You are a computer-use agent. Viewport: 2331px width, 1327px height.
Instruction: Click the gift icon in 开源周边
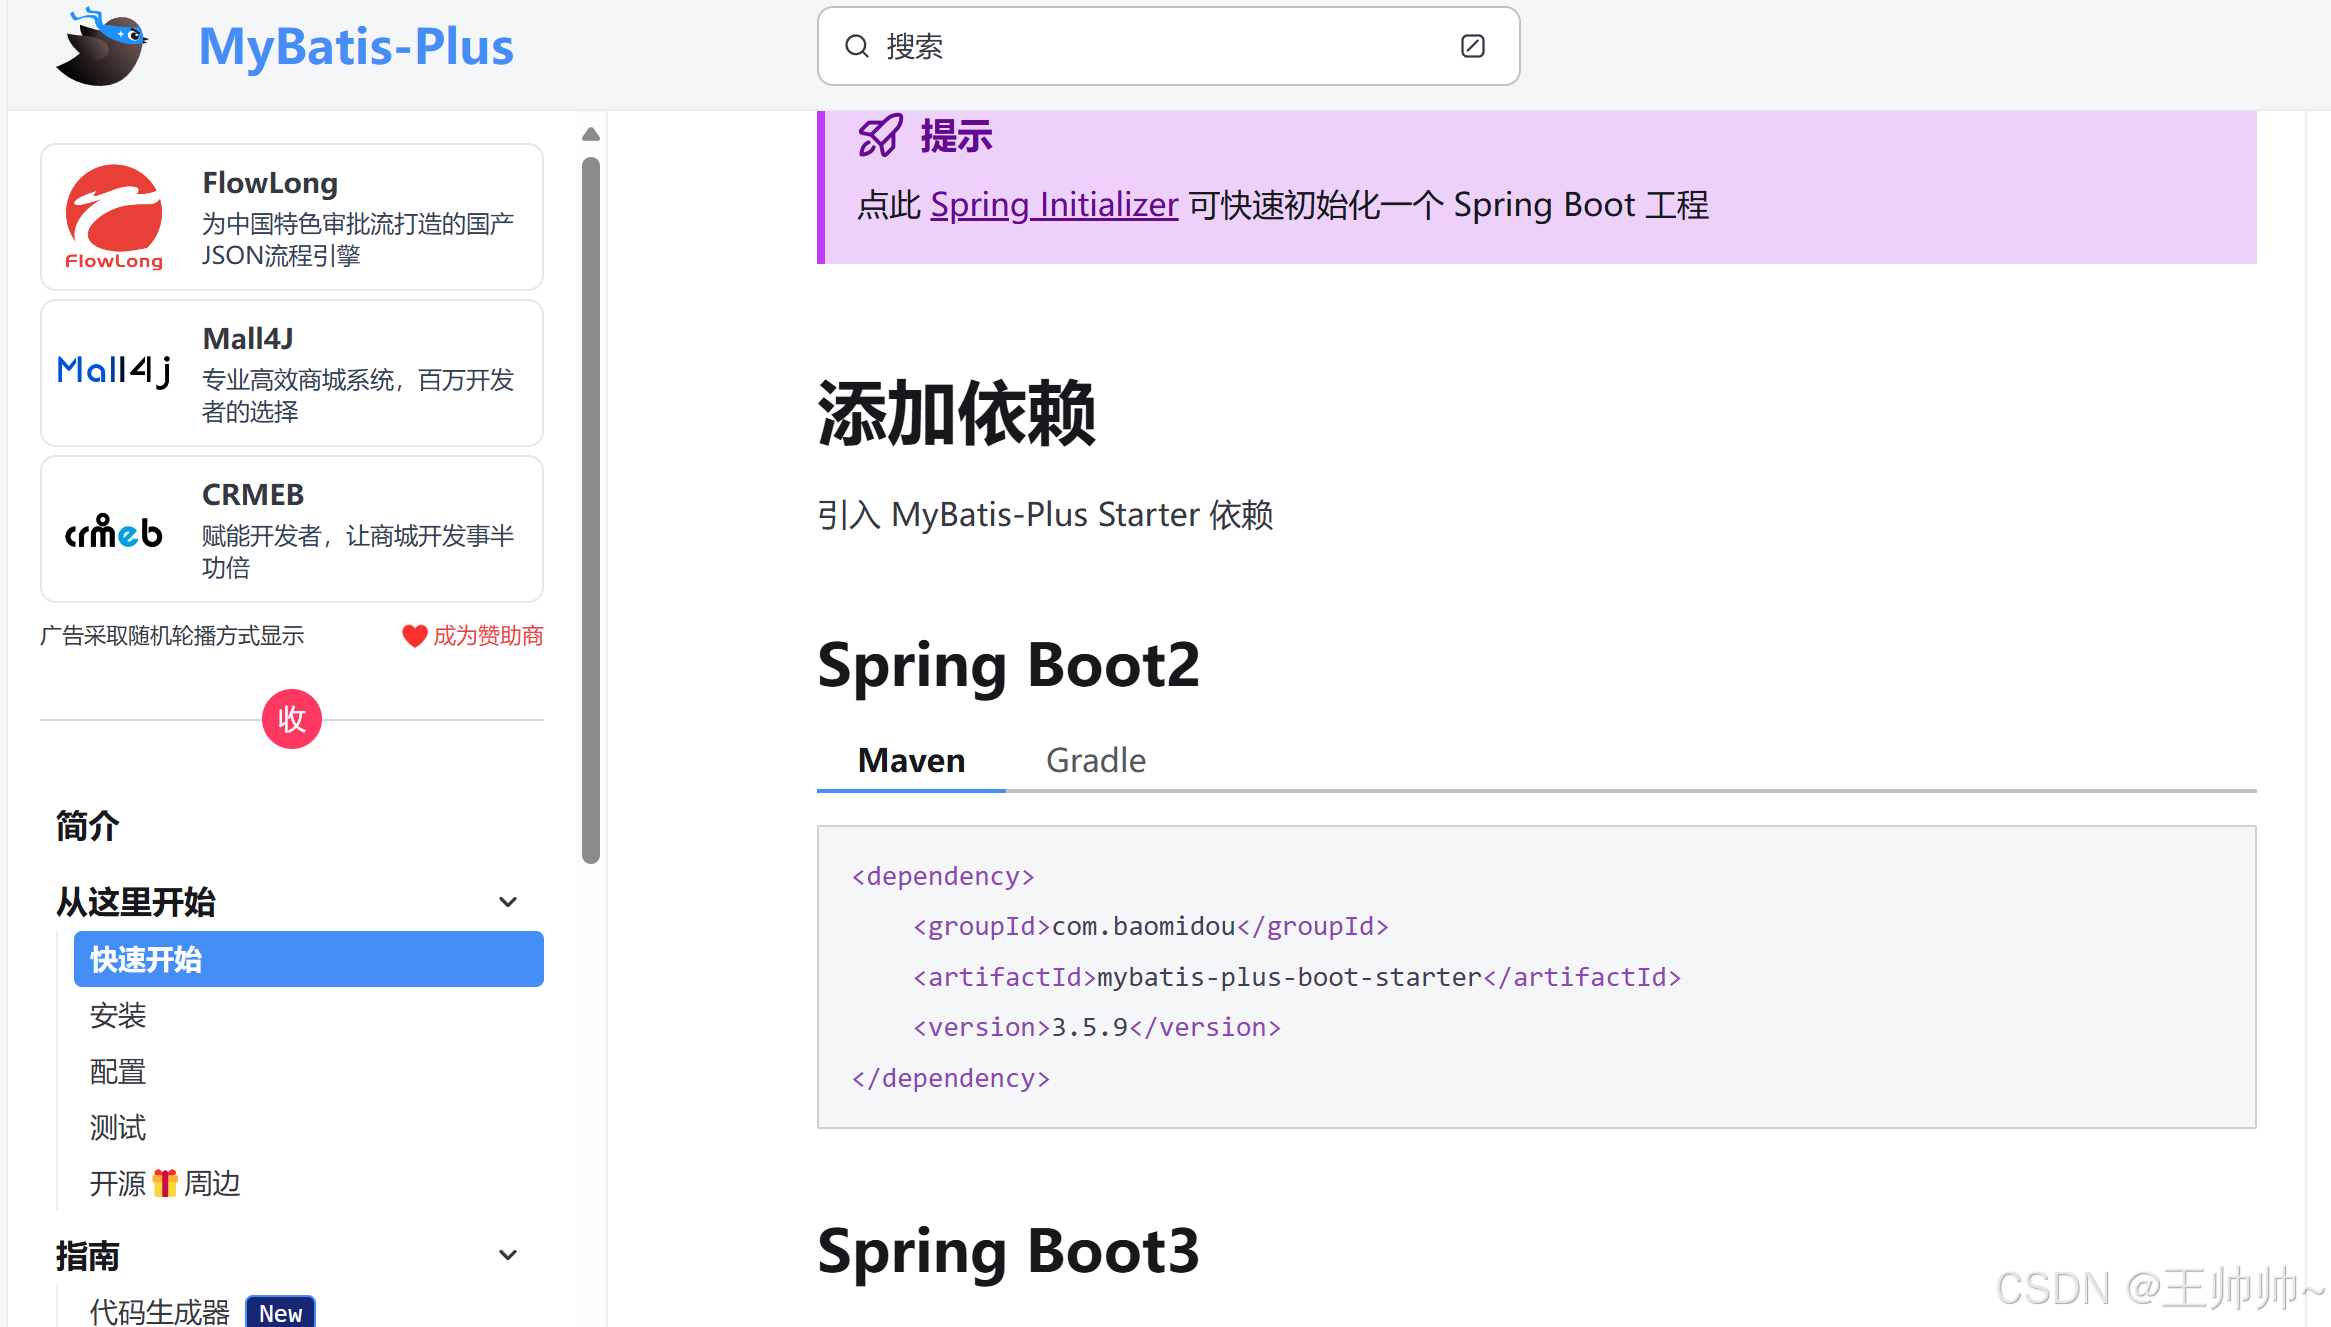pos(165,1184)
